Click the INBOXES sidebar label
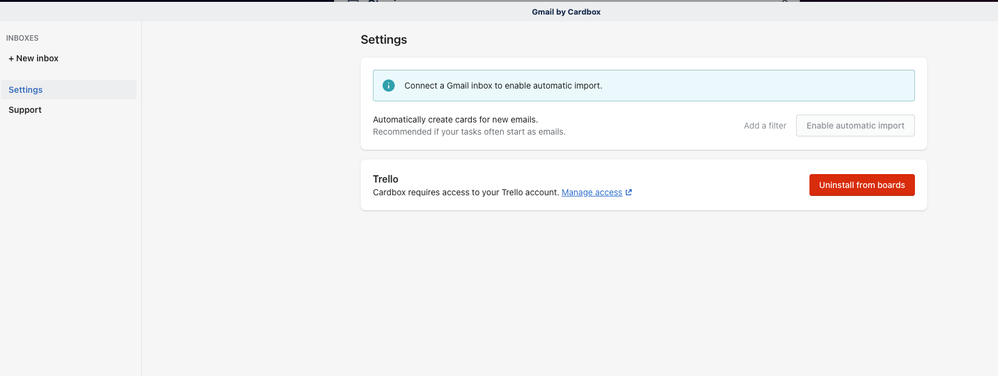 [x=22, y=38]
